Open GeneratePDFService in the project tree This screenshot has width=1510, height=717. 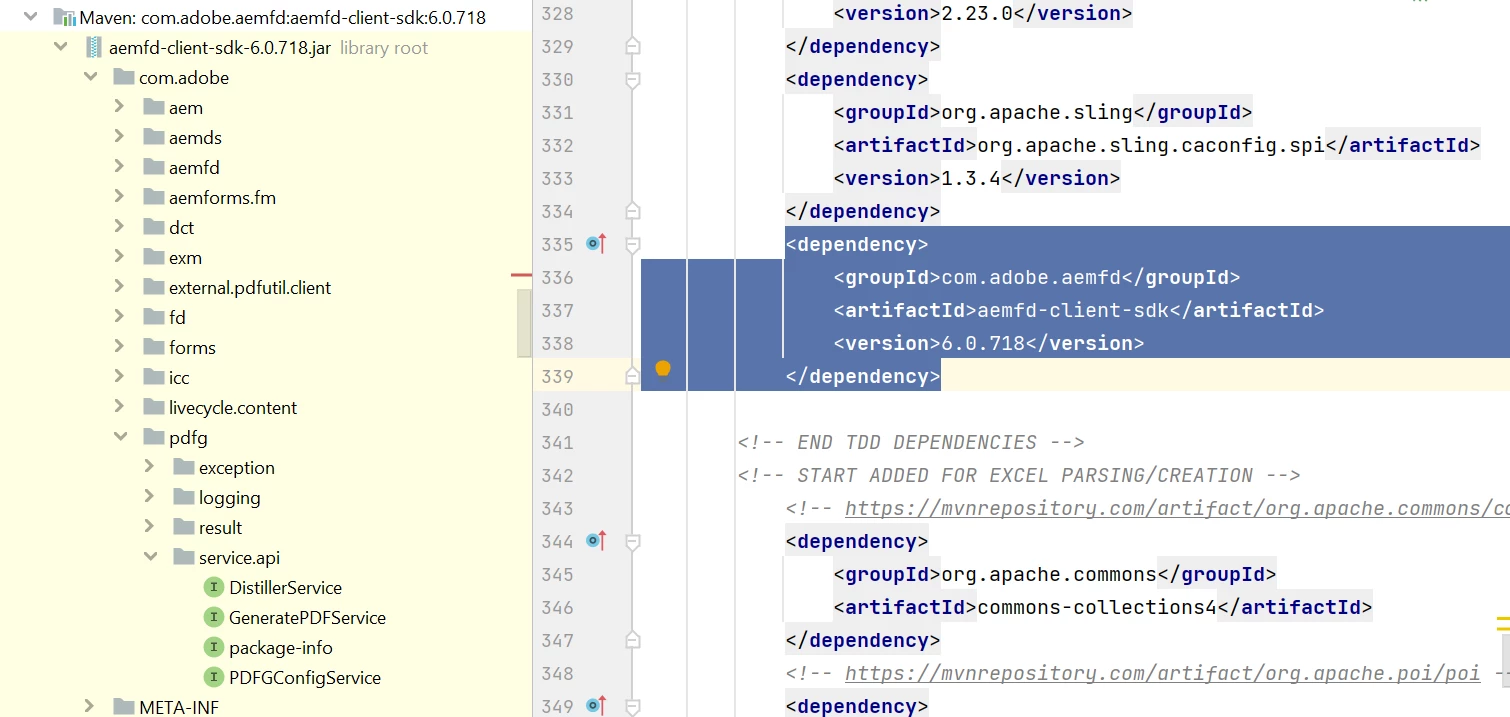(307, 617)
